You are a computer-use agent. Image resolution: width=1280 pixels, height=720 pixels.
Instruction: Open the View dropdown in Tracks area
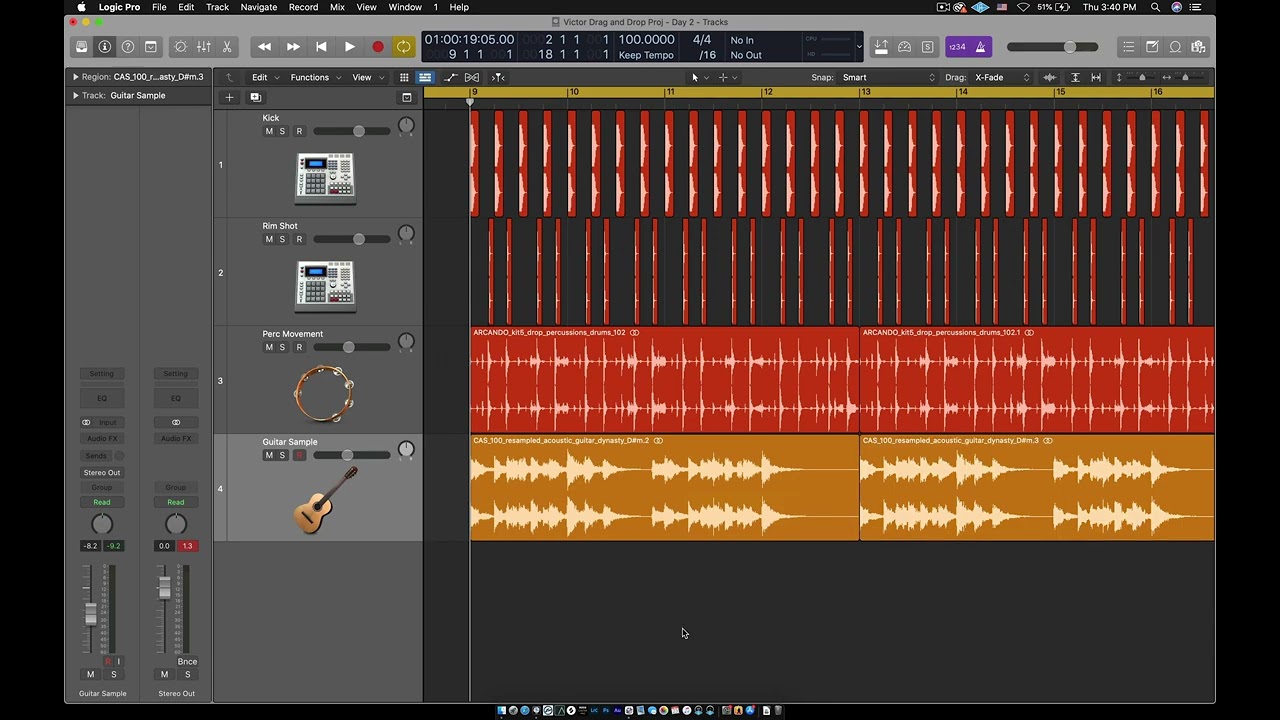[366, 77]
